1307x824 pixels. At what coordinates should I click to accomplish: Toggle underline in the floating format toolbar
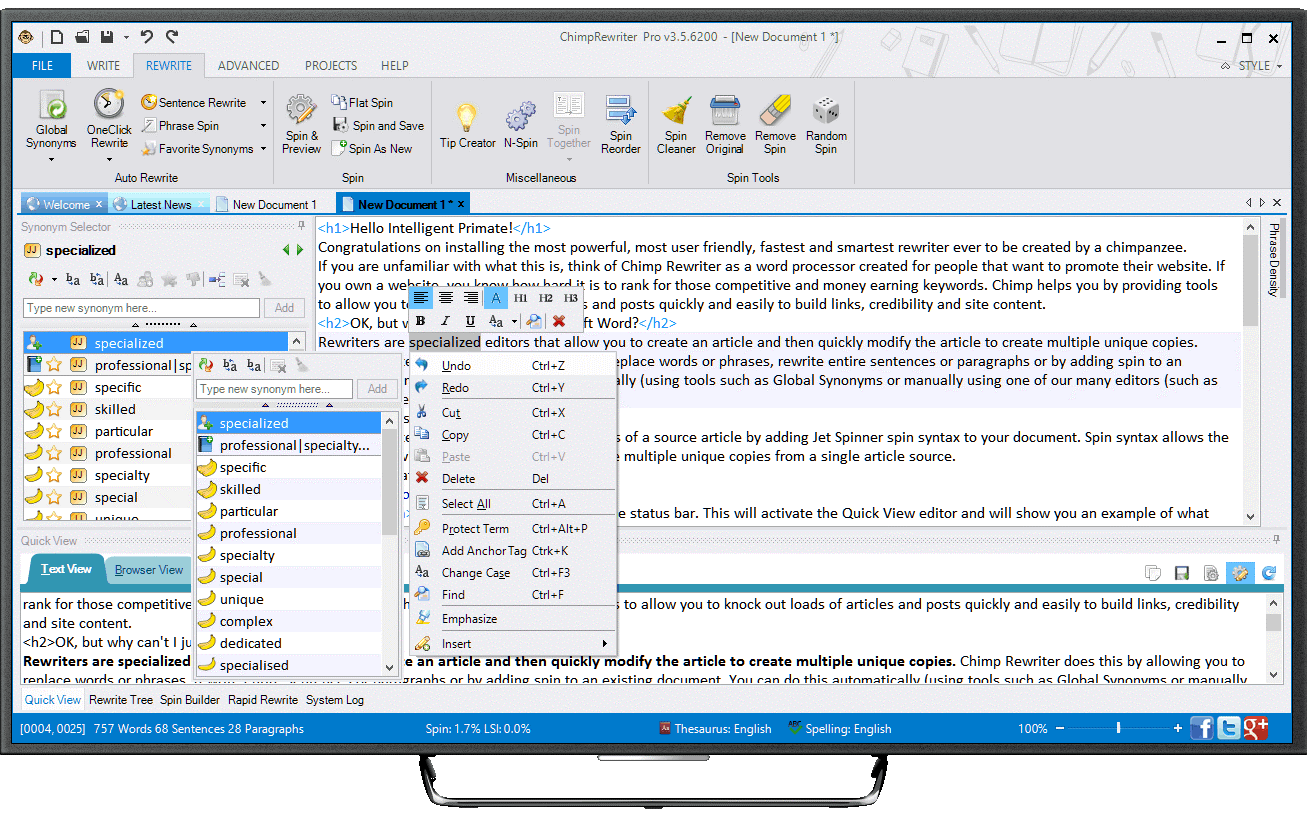click(x=470, y=321)
